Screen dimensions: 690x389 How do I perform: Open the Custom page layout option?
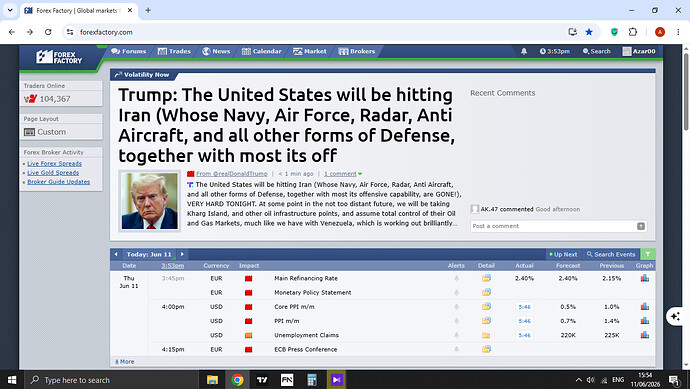45,132
